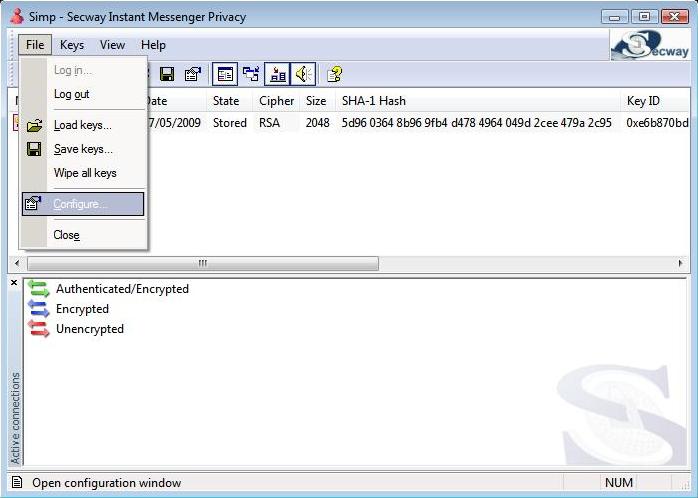Toggle the system tray toolbar button
698x498 pixels.
click(277, 74)
